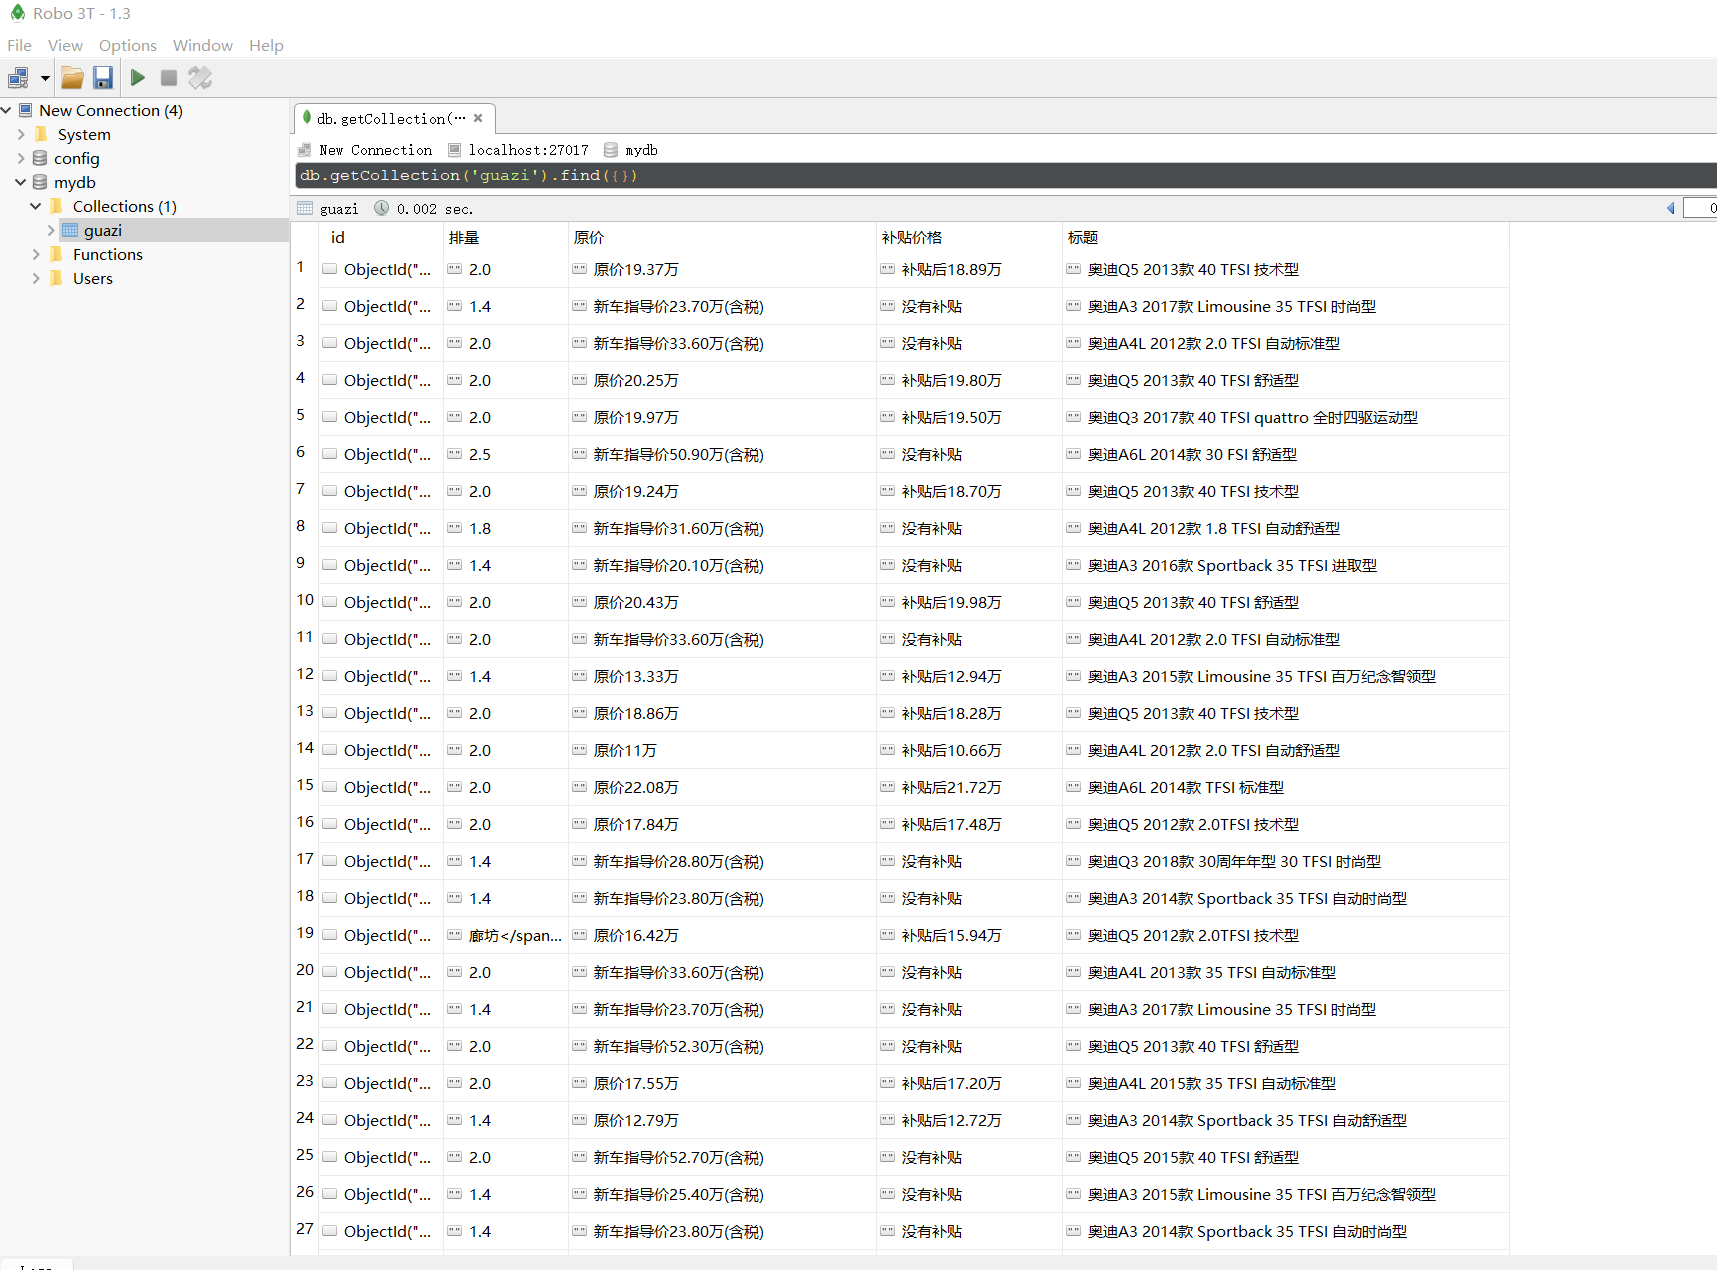
Task: Select the cell '原价11万'
Action: pyautogui.click(x=722, y=750)
